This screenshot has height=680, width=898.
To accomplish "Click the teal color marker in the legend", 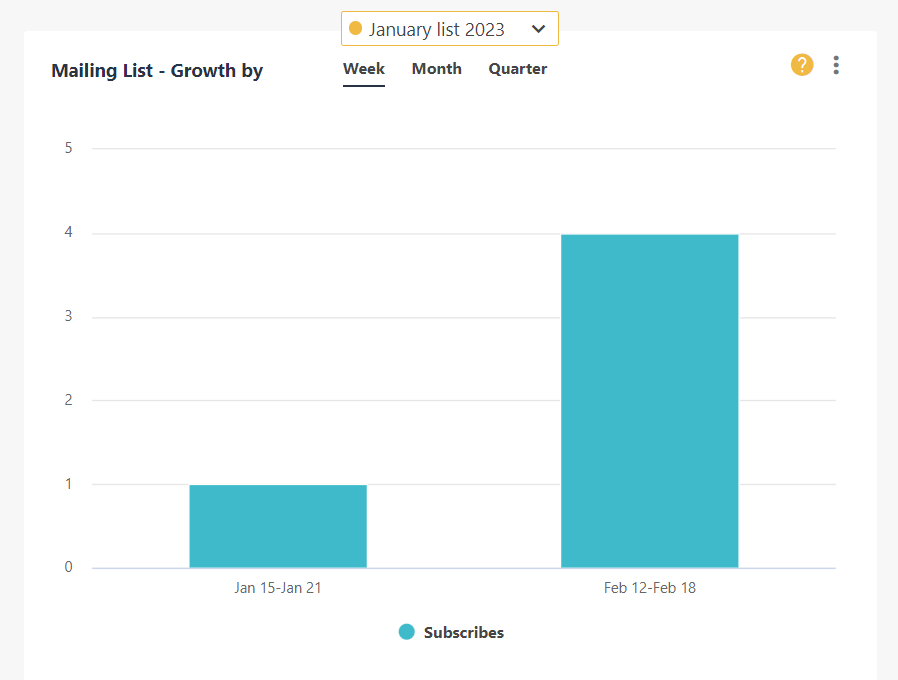I will (406, 632).
